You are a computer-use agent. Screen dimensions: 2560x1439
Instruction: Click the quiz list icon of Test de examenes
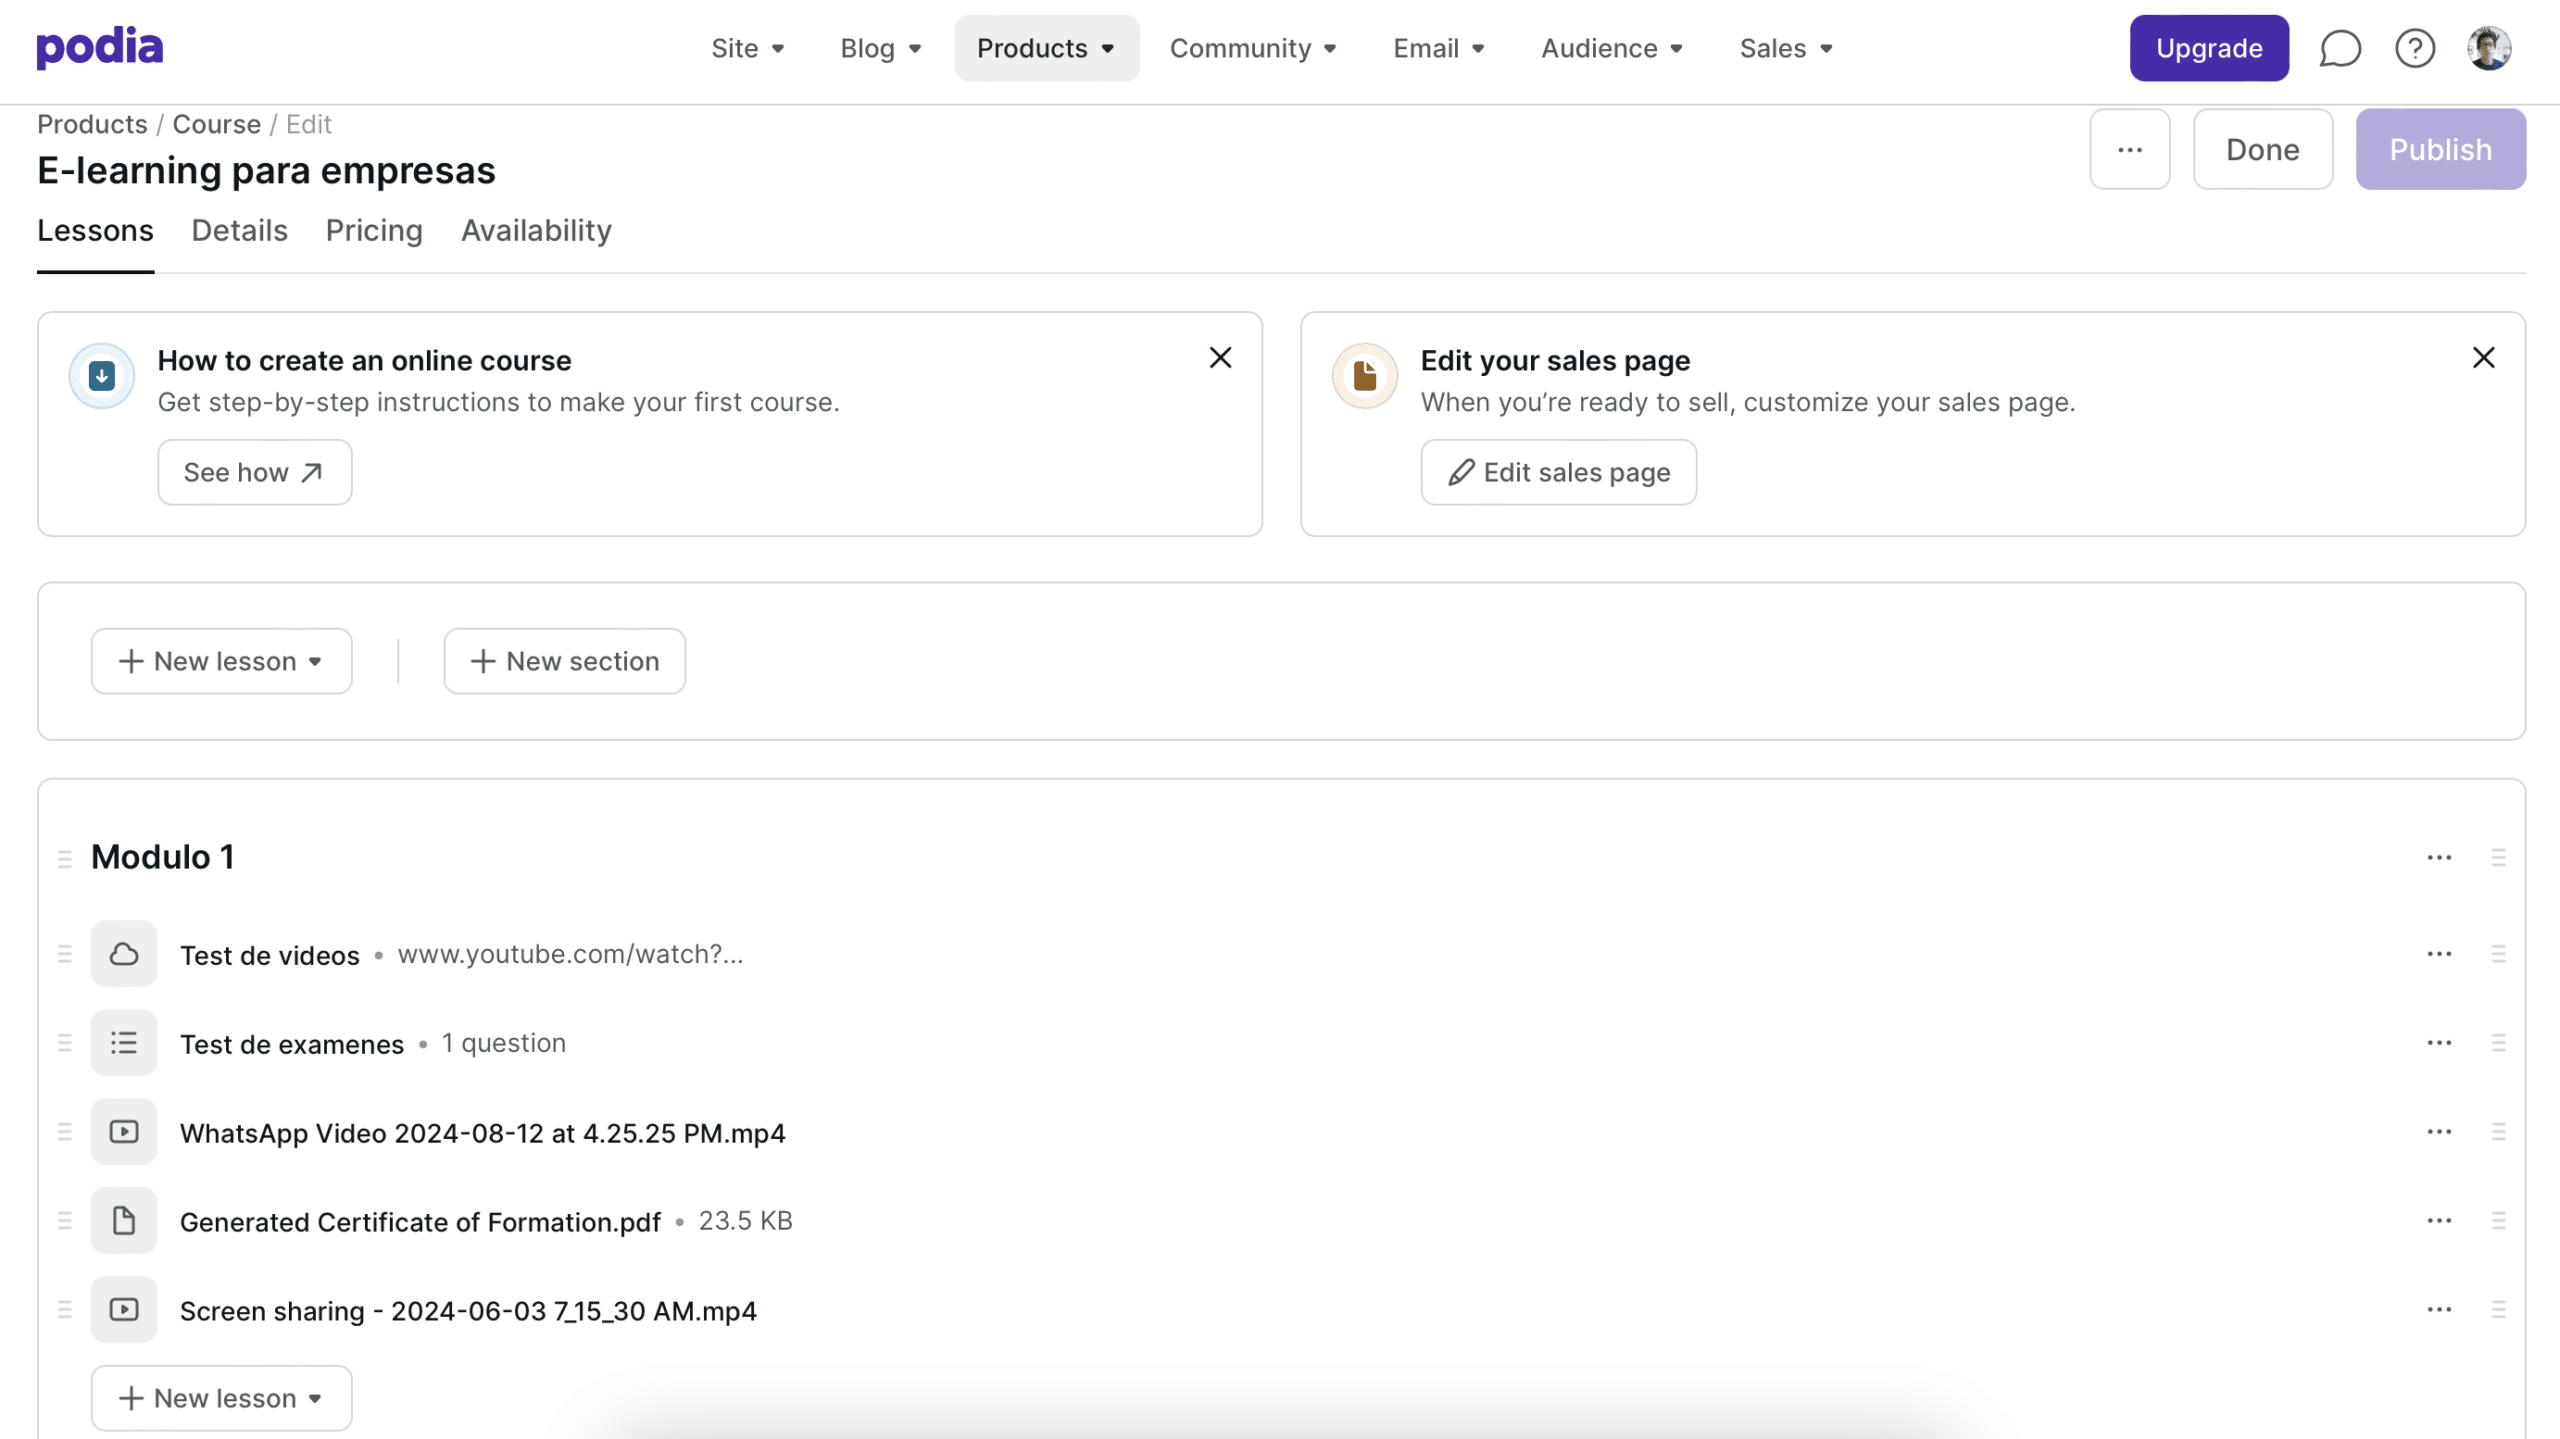(x=124, y=1043)
